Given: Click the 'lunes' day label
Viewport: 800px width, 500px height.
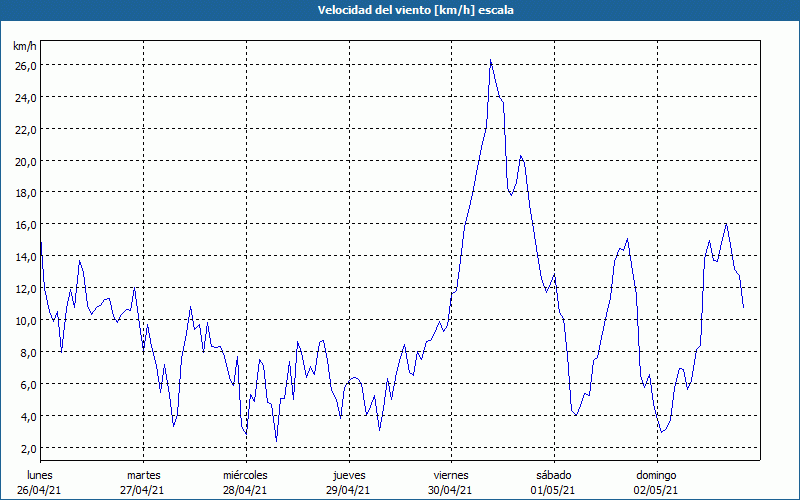Looking at the screenshot, I should pyautogui.click(x=40, y=475).
